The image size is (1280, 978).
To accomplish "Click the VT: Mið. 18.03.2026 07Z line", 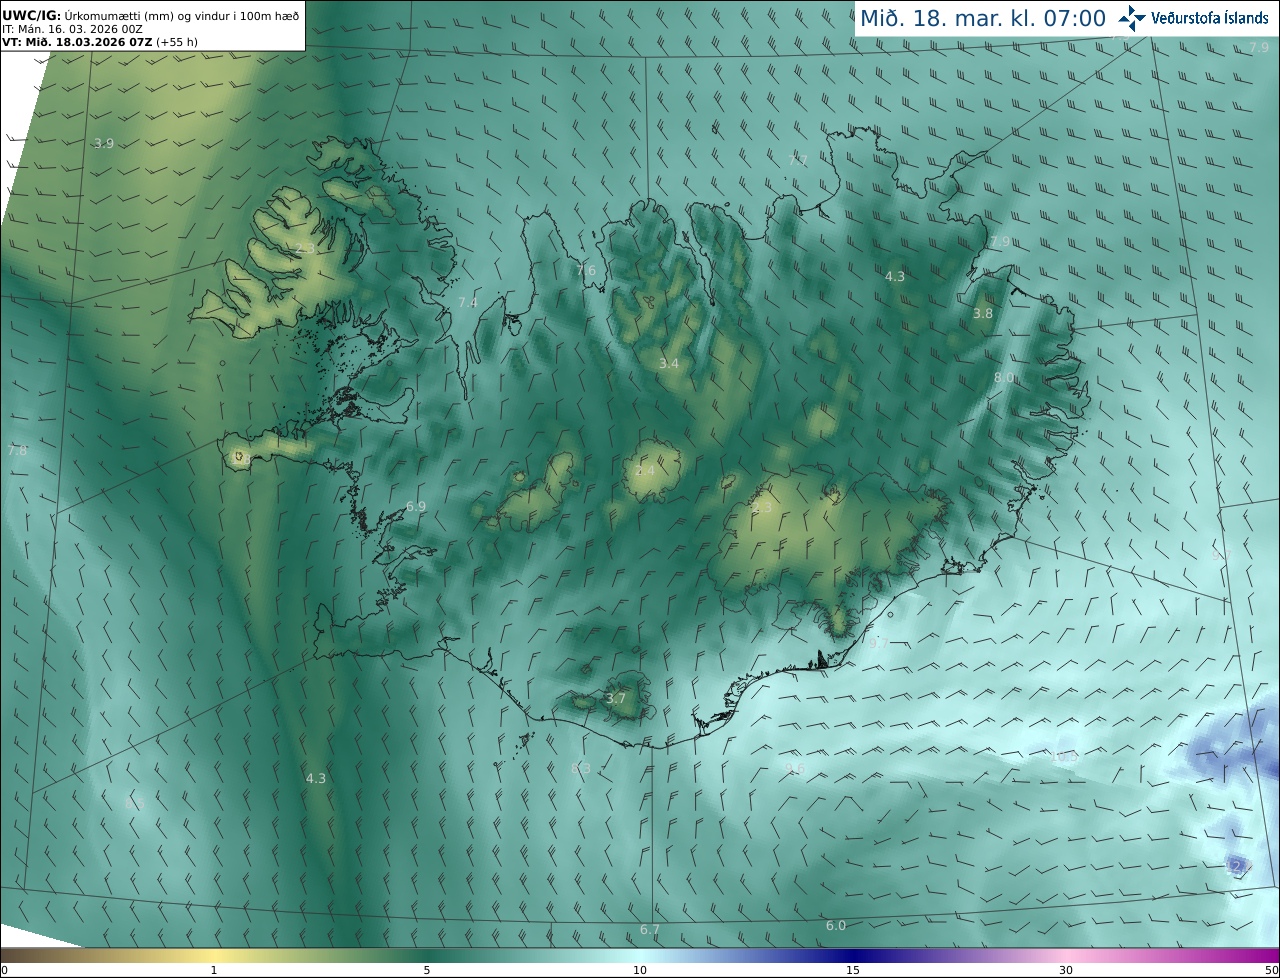I will (100, 42).
